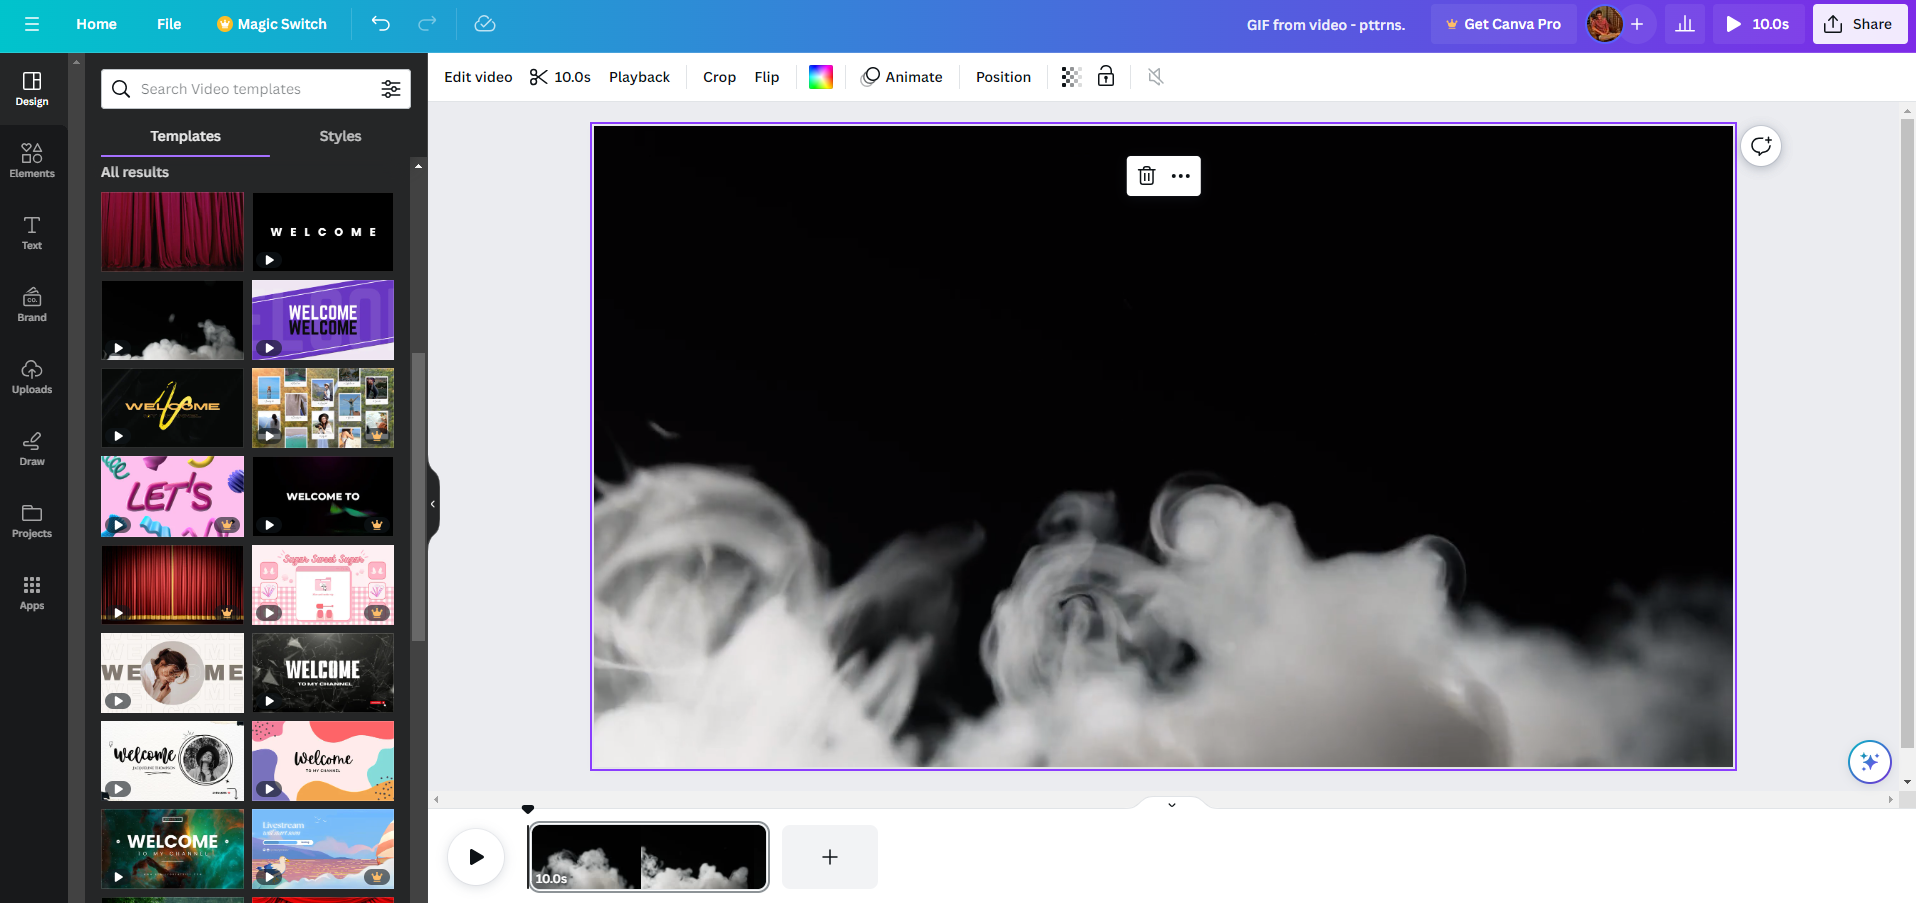Open the template search filter options
Screen dimensions: 1916x903
[x=391, y=89]
